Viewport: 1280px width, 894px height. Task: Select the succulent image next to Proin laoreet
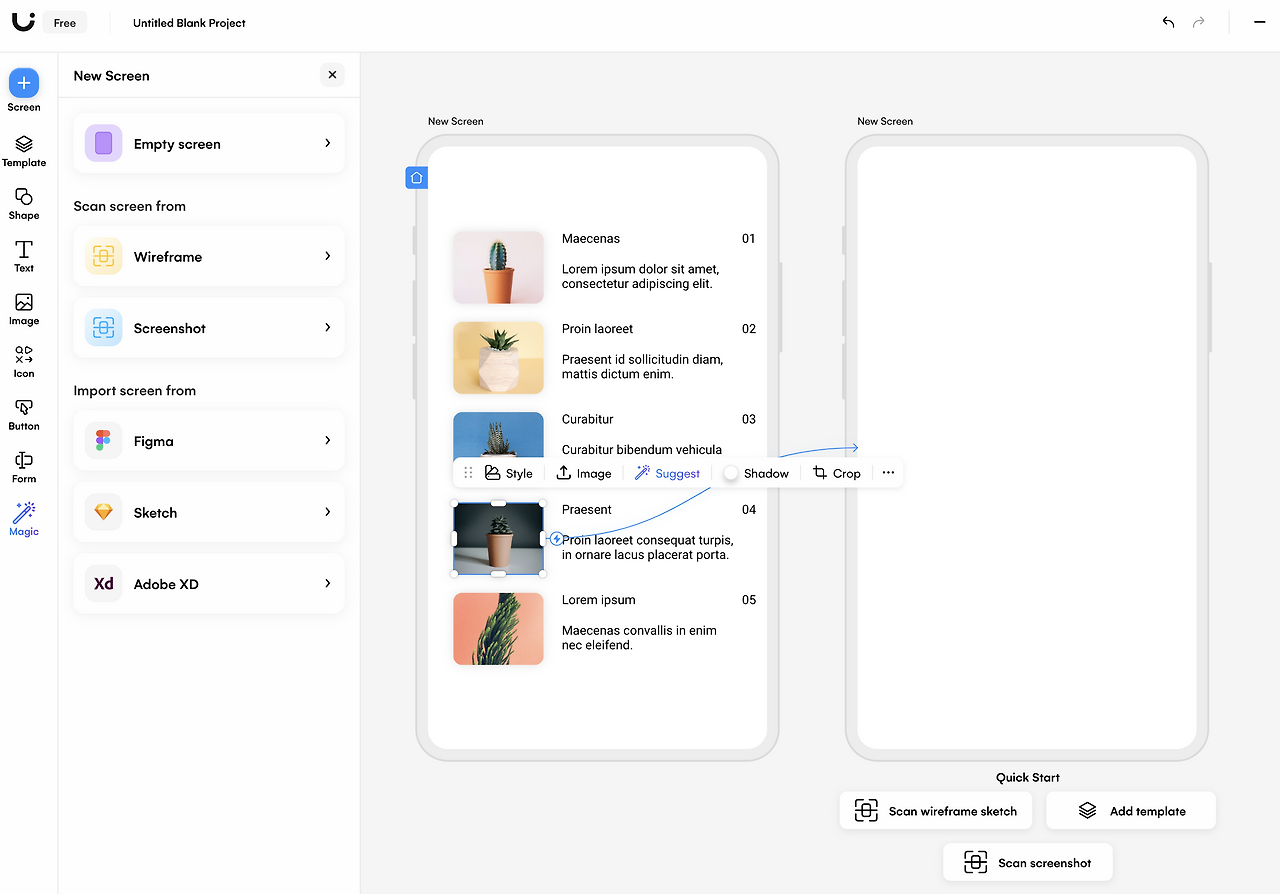pyautogui.click(x=498, y=358)
